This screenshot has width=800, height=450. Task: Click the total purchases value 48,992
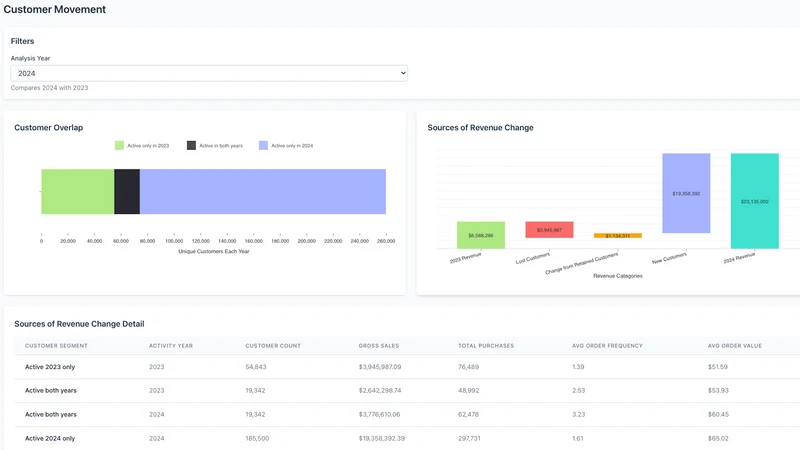[x=468, y=390]
